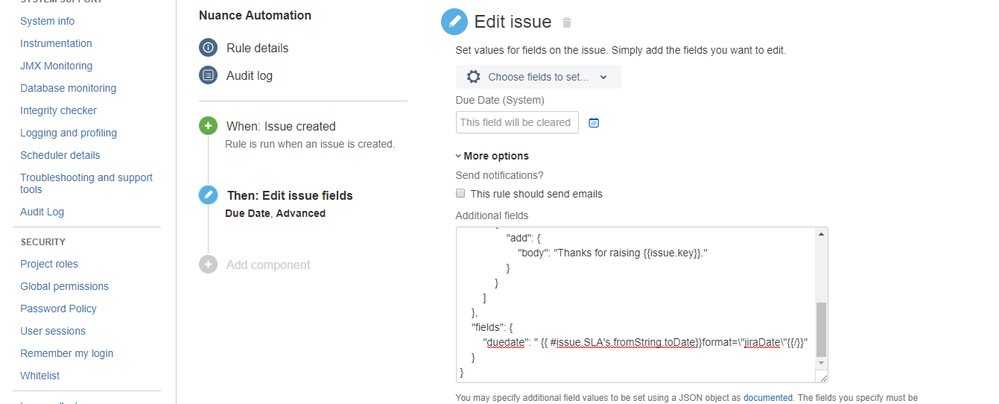Click the Additional fields scrollbar thumb
Image resolution: width=999 pixels, height=404 pixels.
tap(821, 329)
